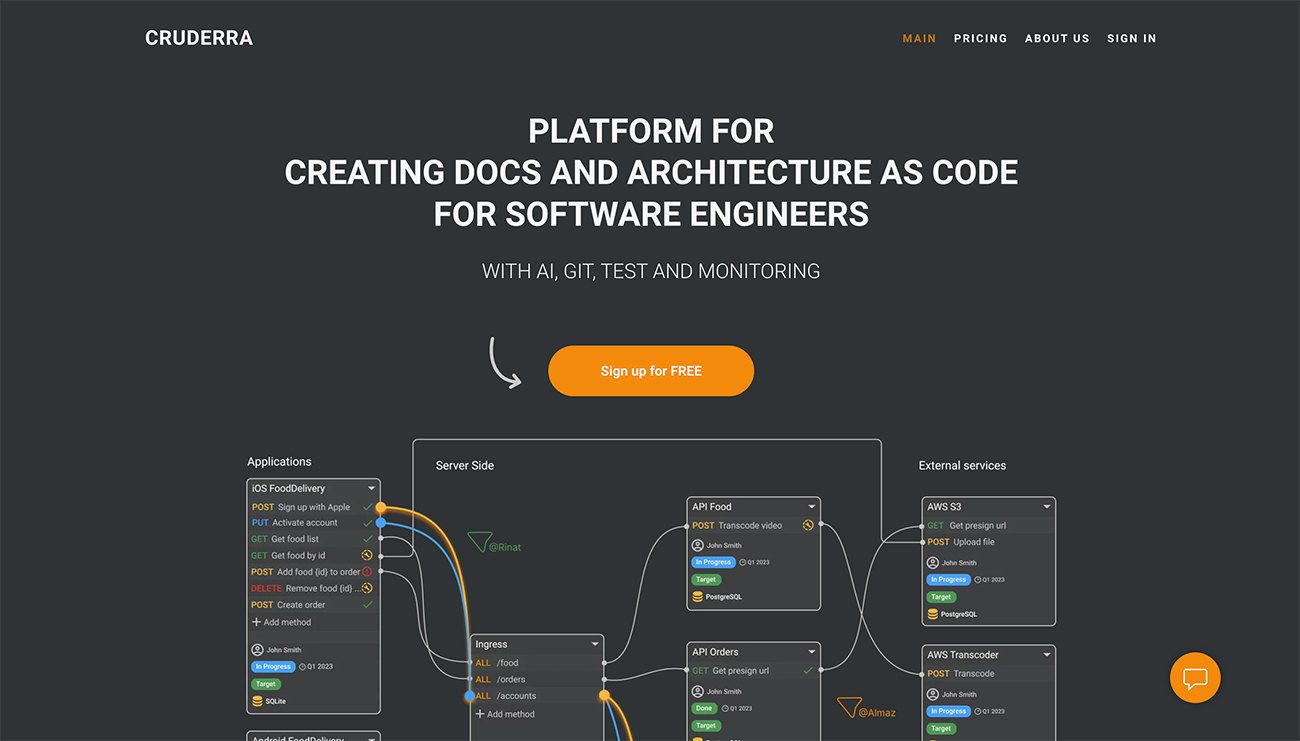Collapse the Ingress card using its arrow
The image size is (1300, 741).
click(x=595, y=645)
